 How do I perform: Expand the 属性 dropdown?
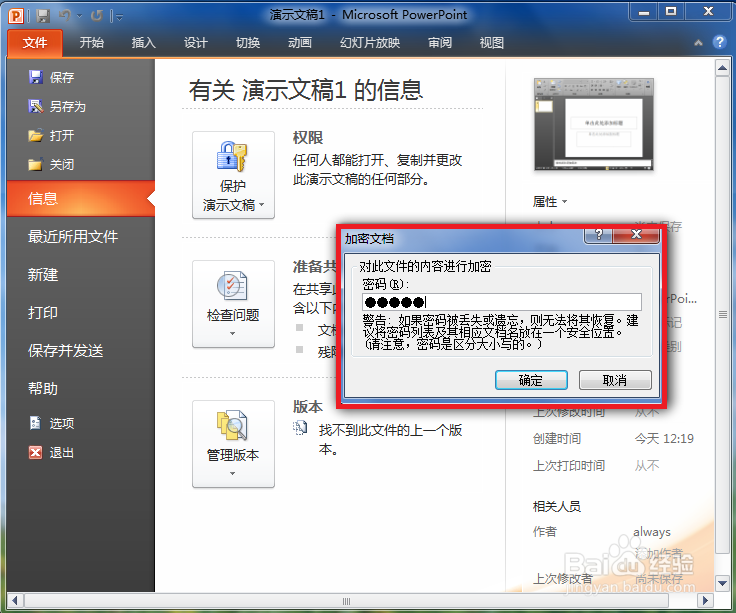(550, 202)
